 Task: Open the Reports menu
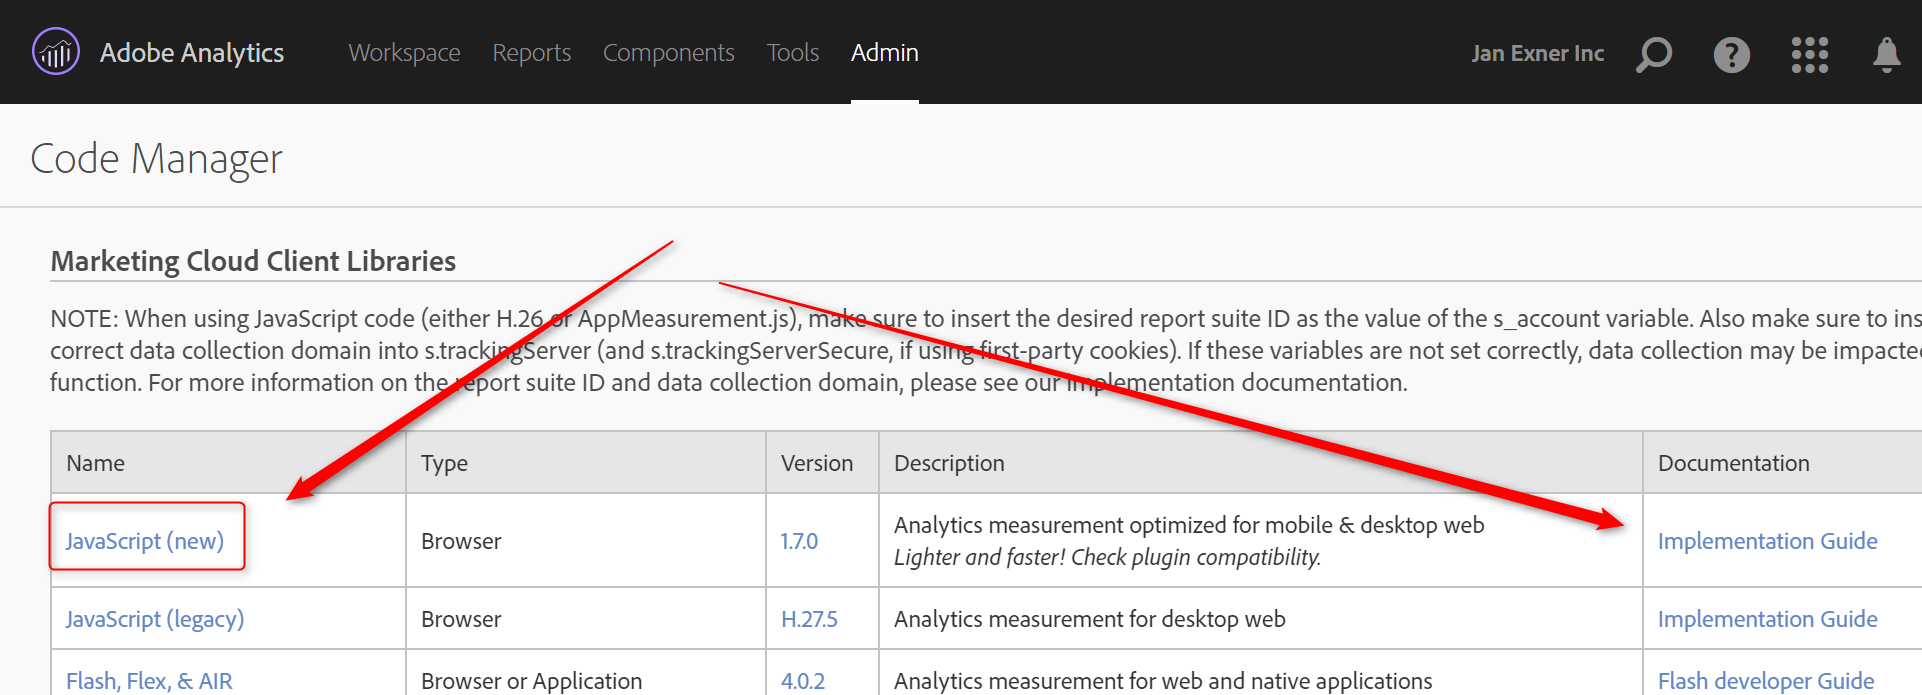pyautogui.click(x=531, y=53)
